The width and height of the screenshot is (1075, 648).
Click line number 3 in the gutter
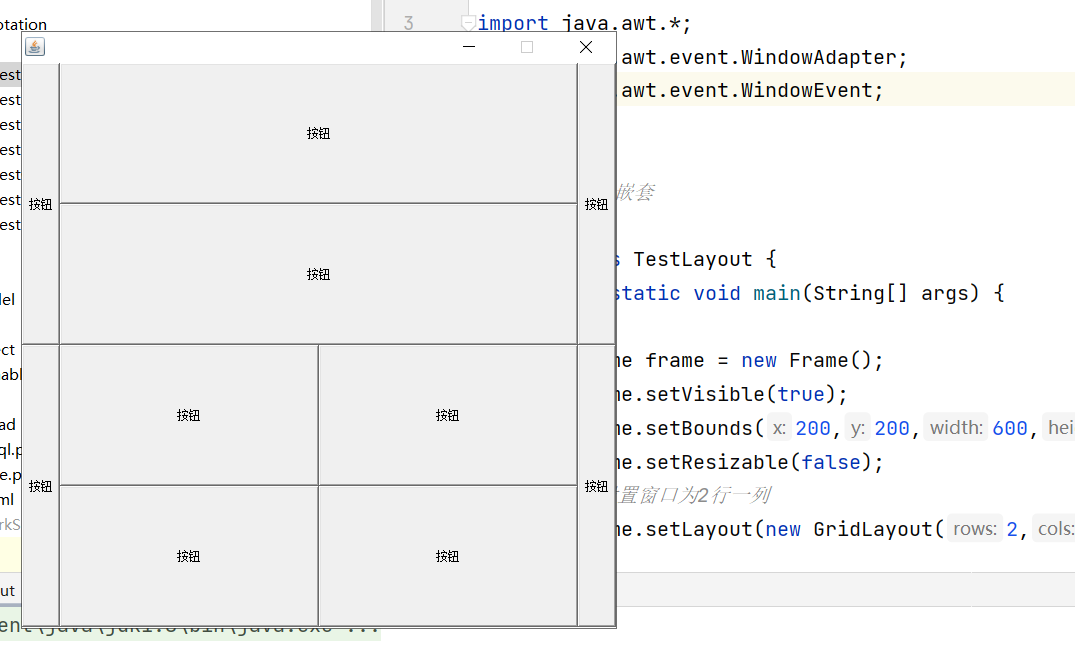point(408,23)
